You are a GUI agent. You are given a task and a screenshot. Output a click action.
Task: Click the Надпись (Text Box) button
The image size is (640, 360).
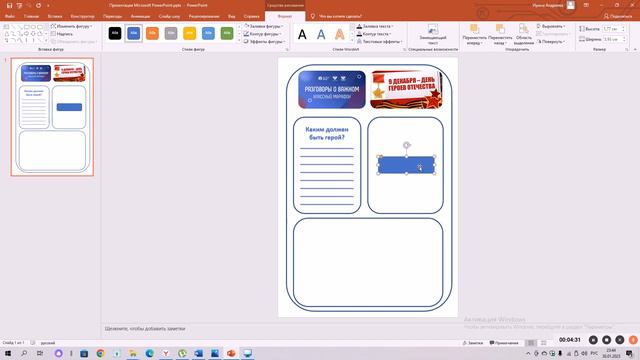click(x=62, y=34)
